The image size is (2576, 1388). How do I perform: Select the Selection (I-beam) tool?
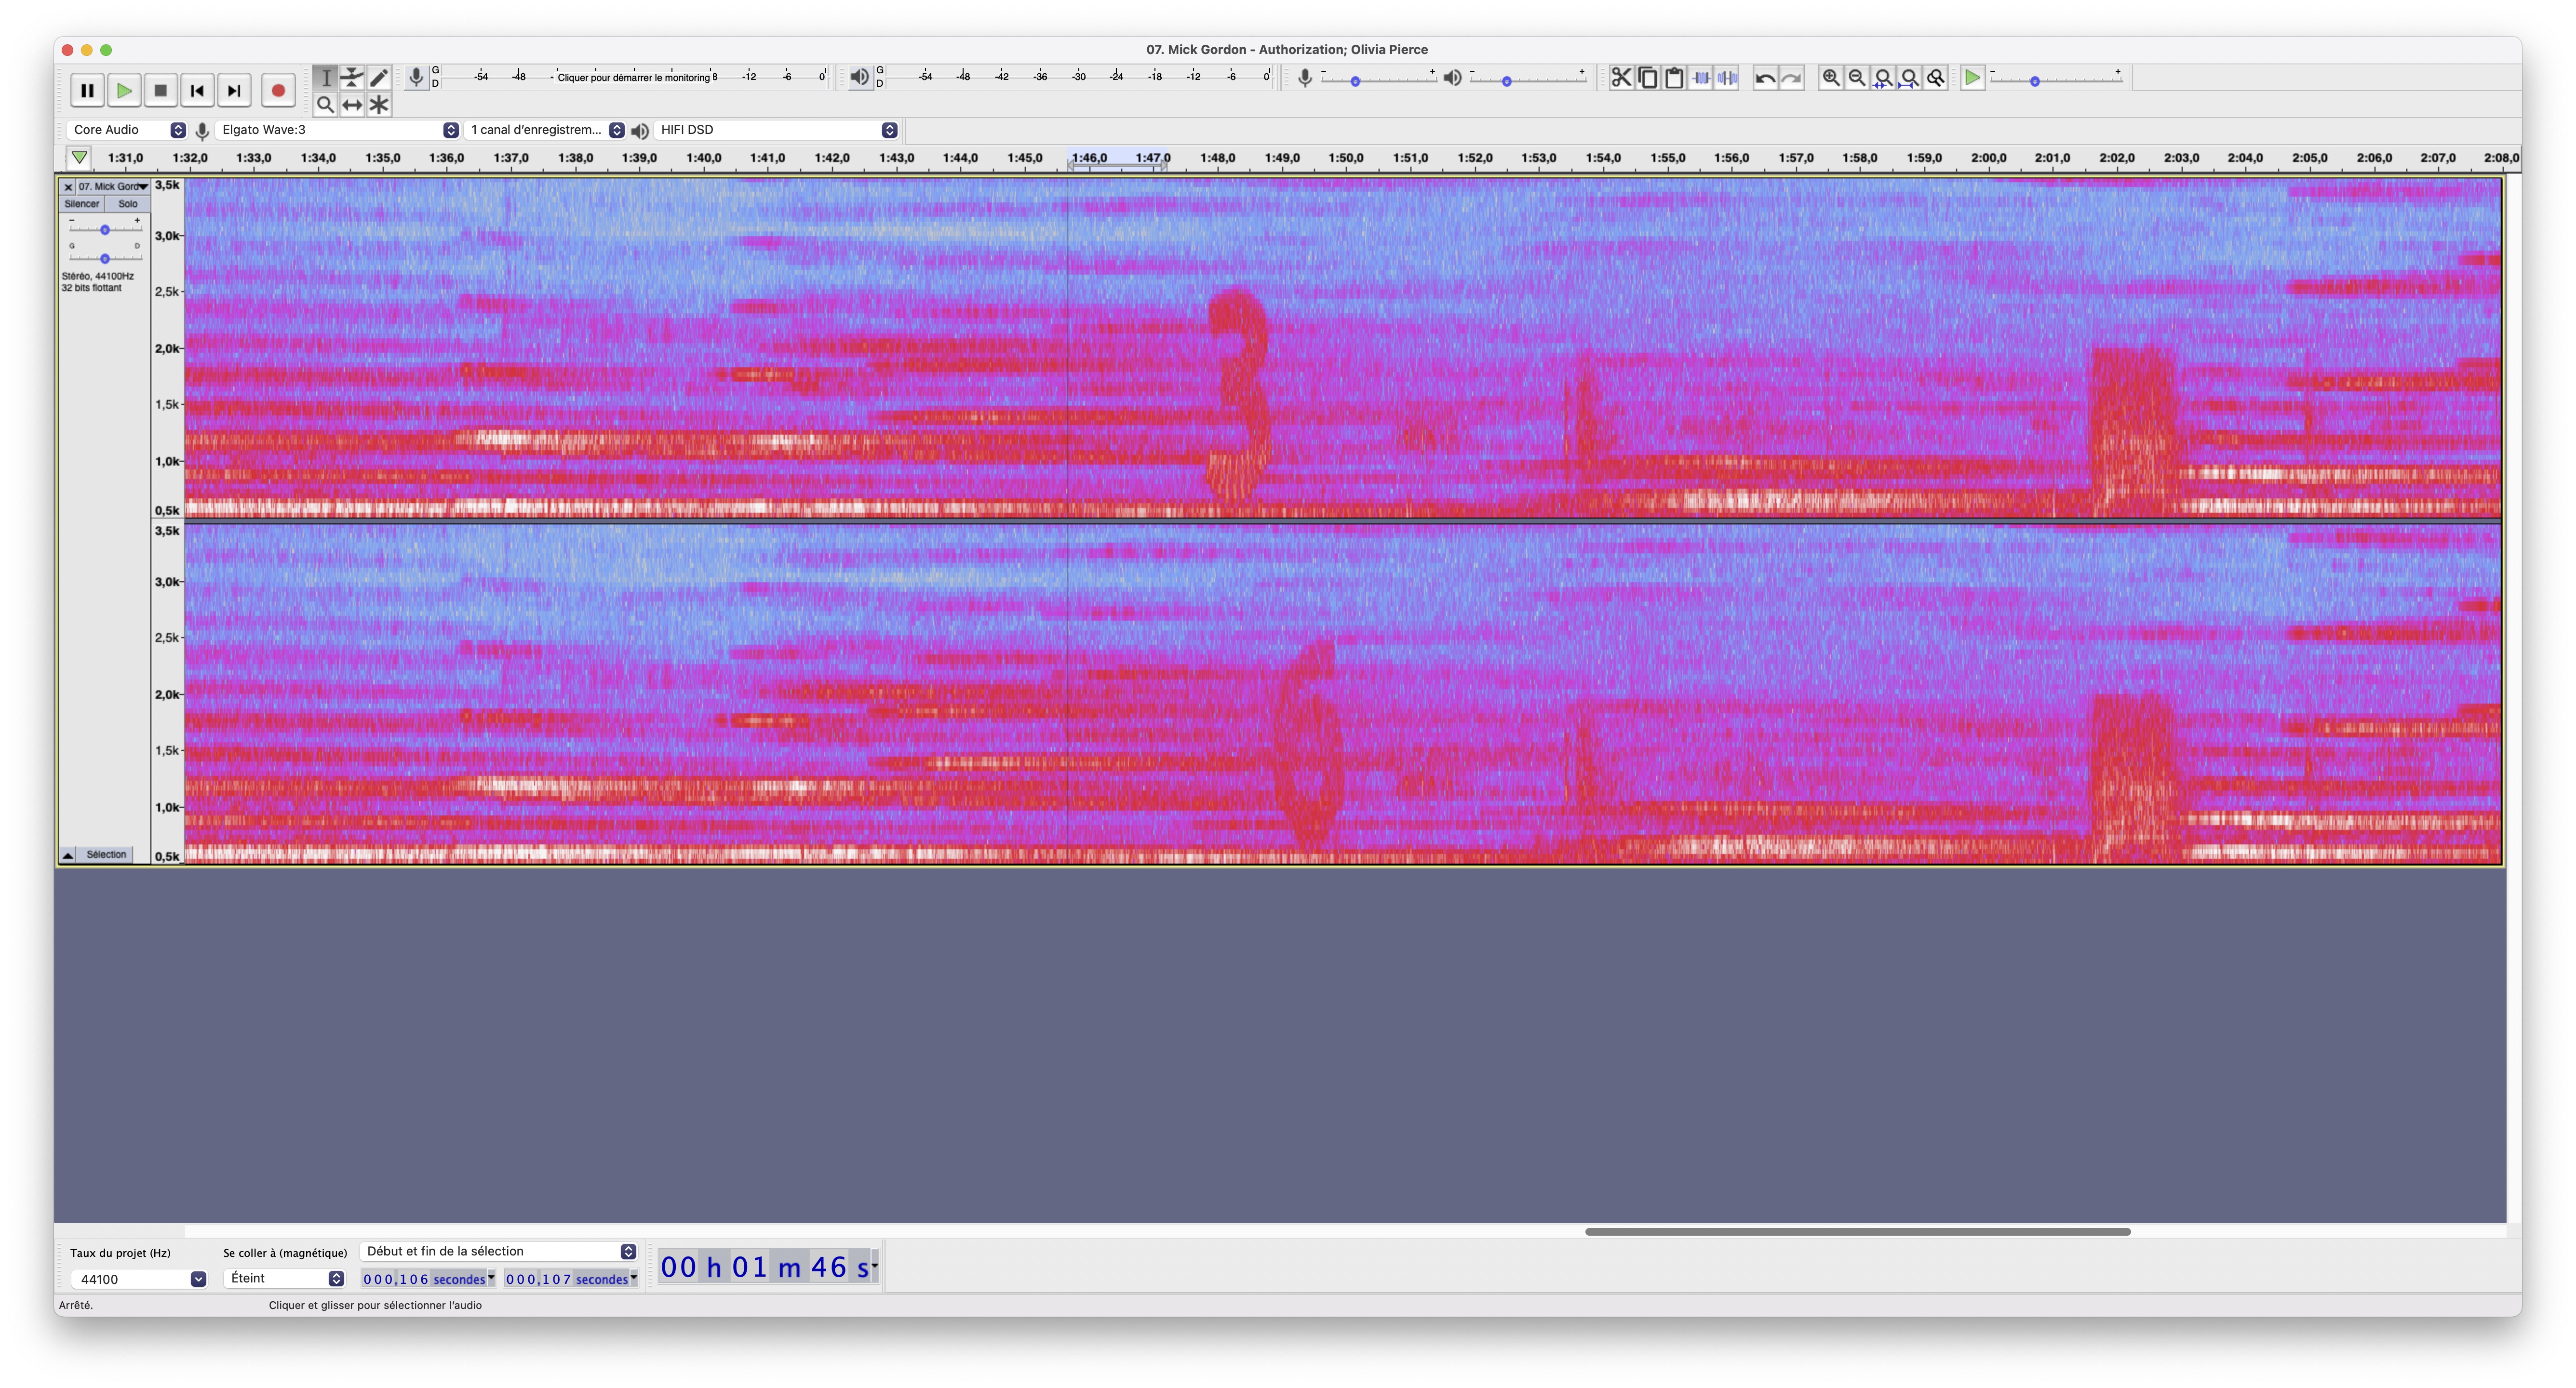tap(325, 77)
